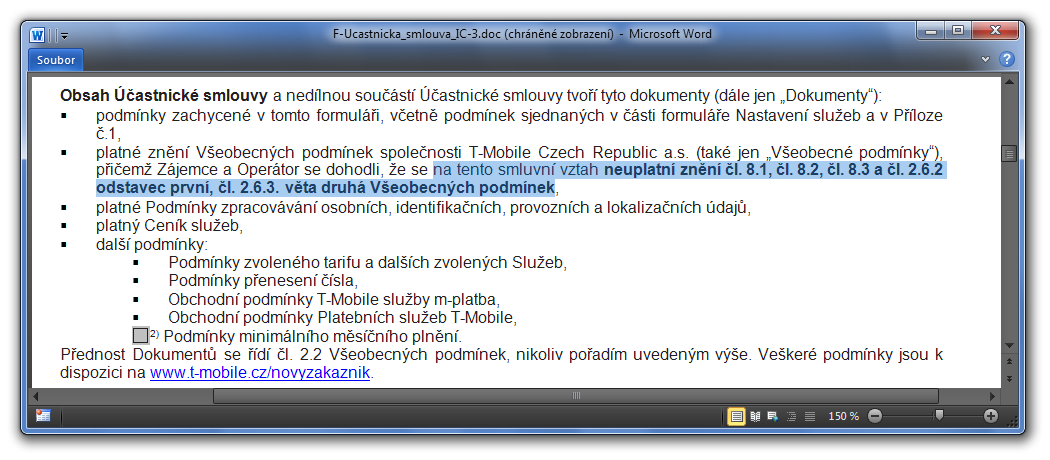Go to next page with double-down arrow
1050x460 pixels.
[1009, 378]
